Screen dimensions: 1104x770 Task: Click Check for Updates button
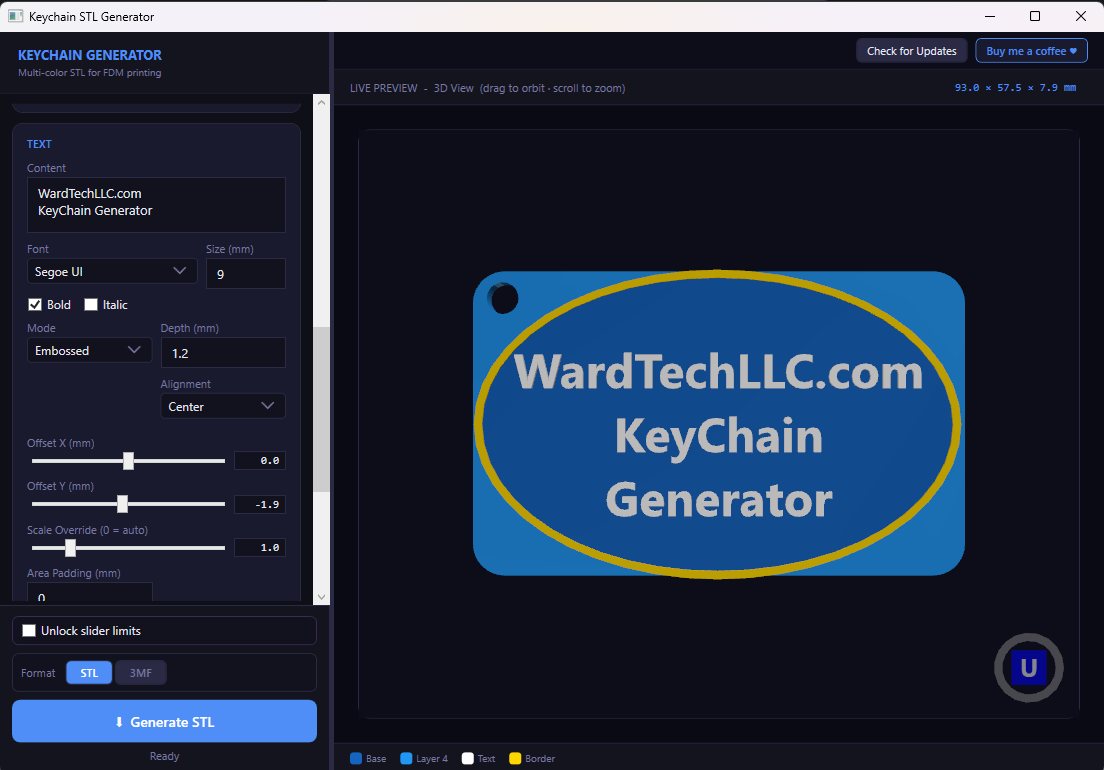pos(911,51)
